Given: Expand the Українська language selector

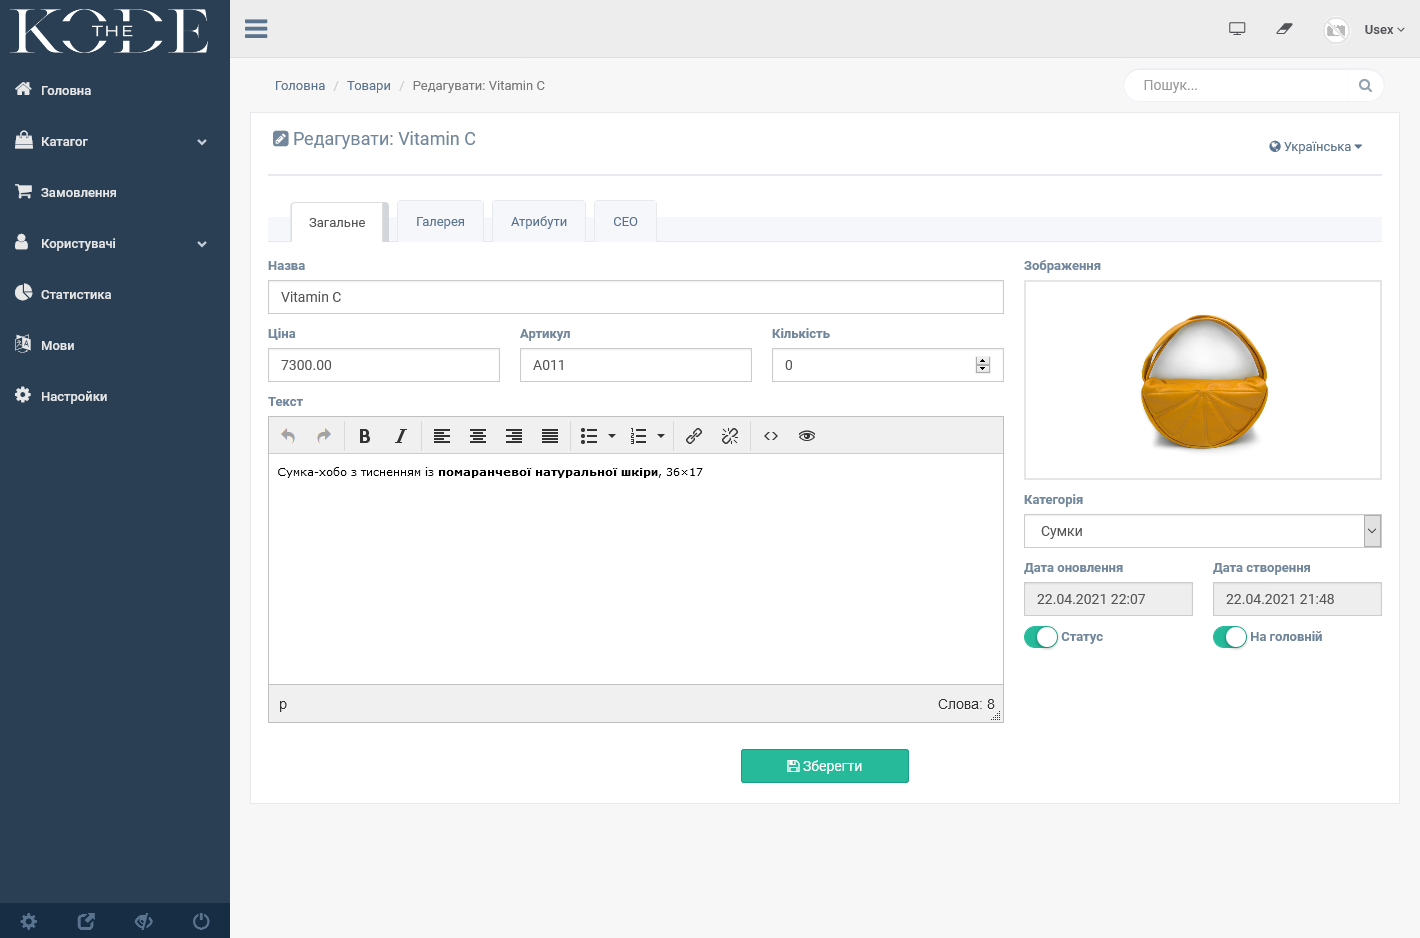Looking at the screenshot, I should click(x=1316, y=147).
